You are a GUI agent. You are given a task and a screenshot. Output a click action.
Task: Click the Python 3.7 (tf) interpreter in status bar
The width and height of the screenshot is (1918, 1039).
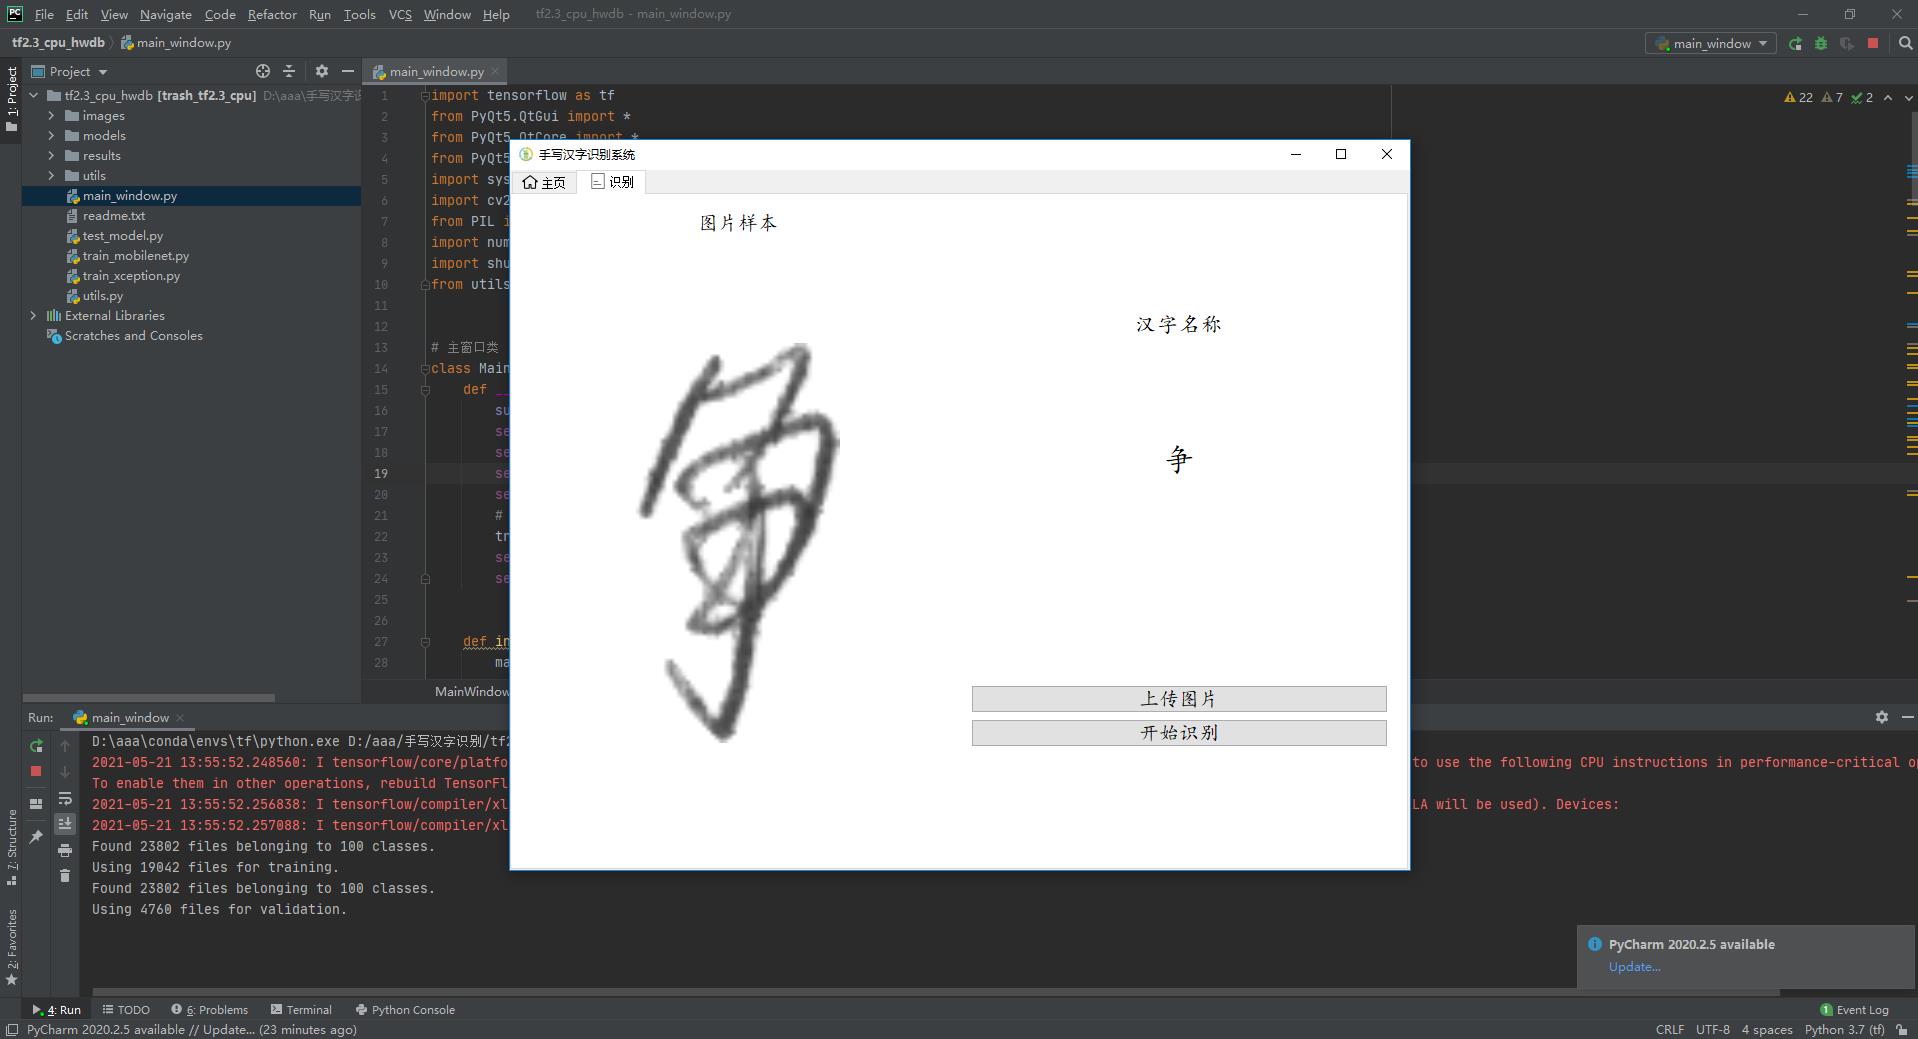[1845, 1029]
